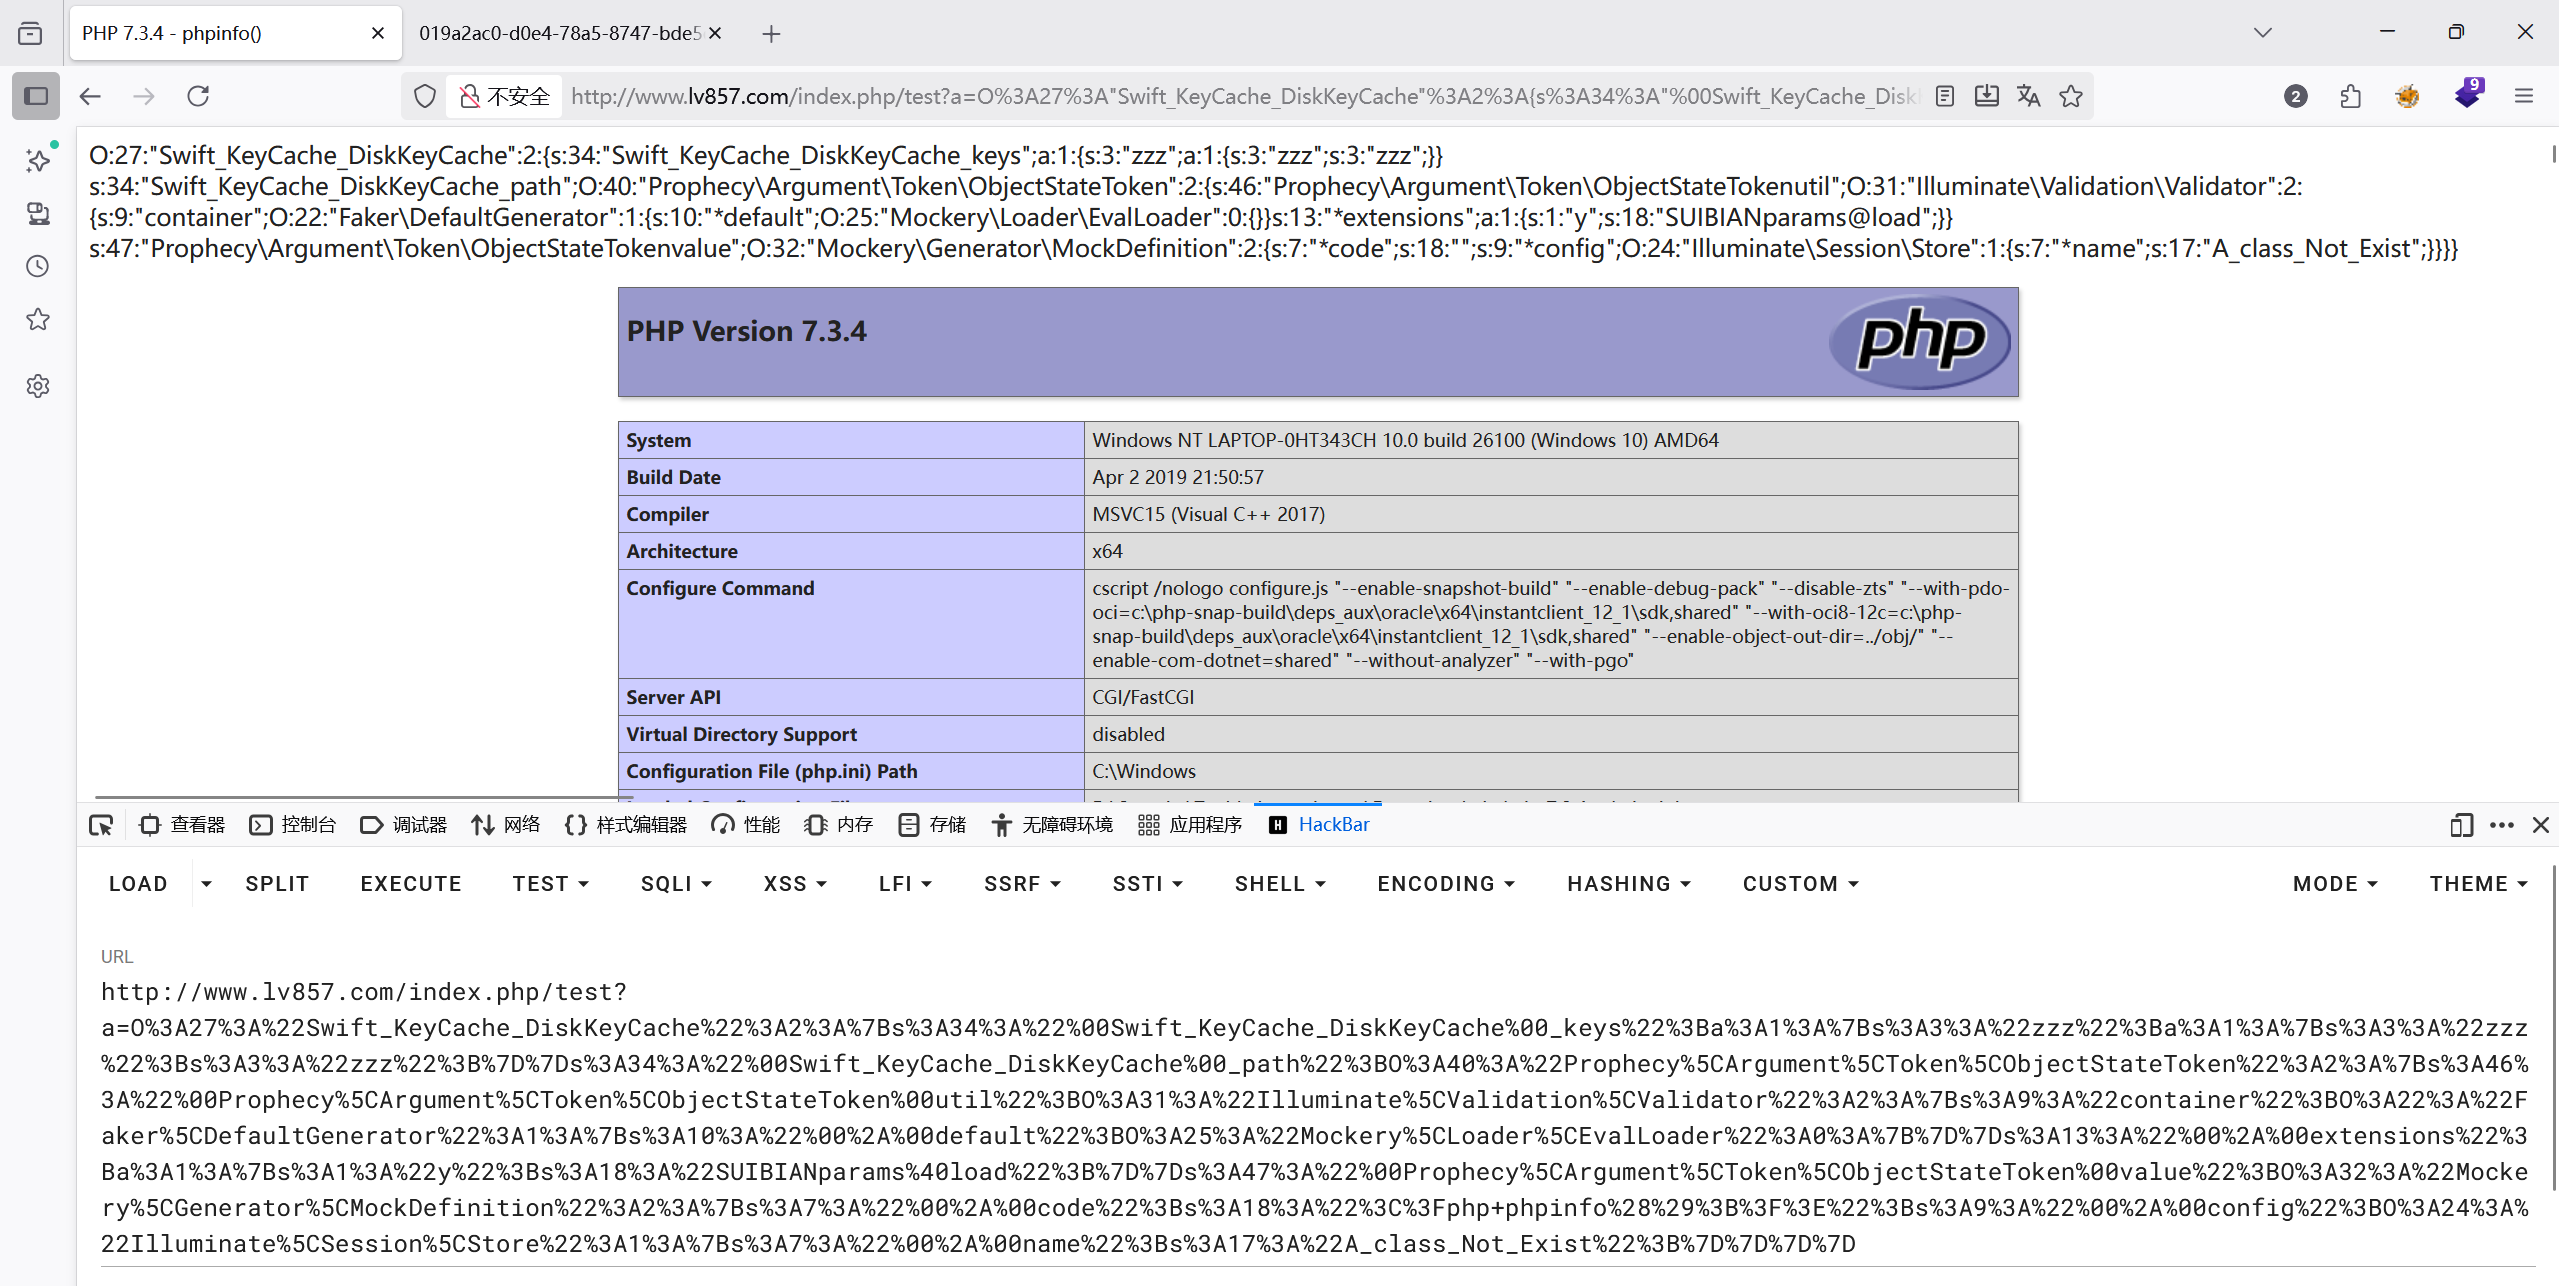Switch to the HackBar devtools tab
Screen dimensions: 2559x1286
[x=1320, y=825]
